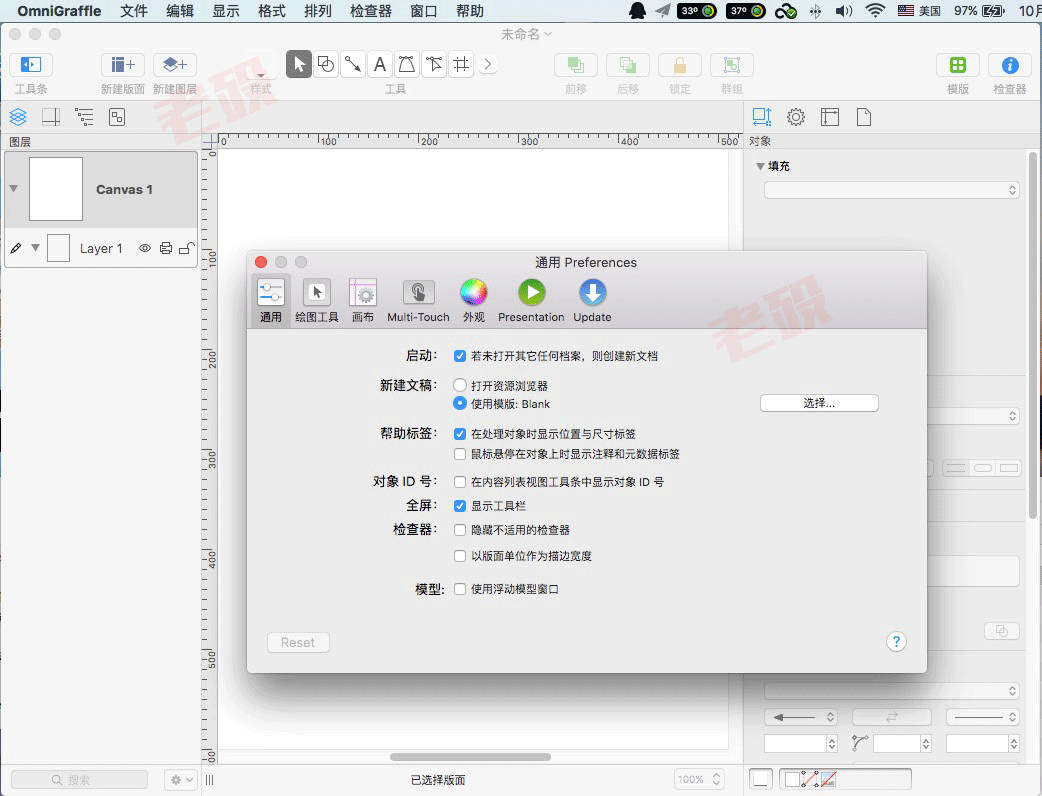Open the 文件 menu
The height and width of the screenshot is (796, 1042).
(134, 11)
